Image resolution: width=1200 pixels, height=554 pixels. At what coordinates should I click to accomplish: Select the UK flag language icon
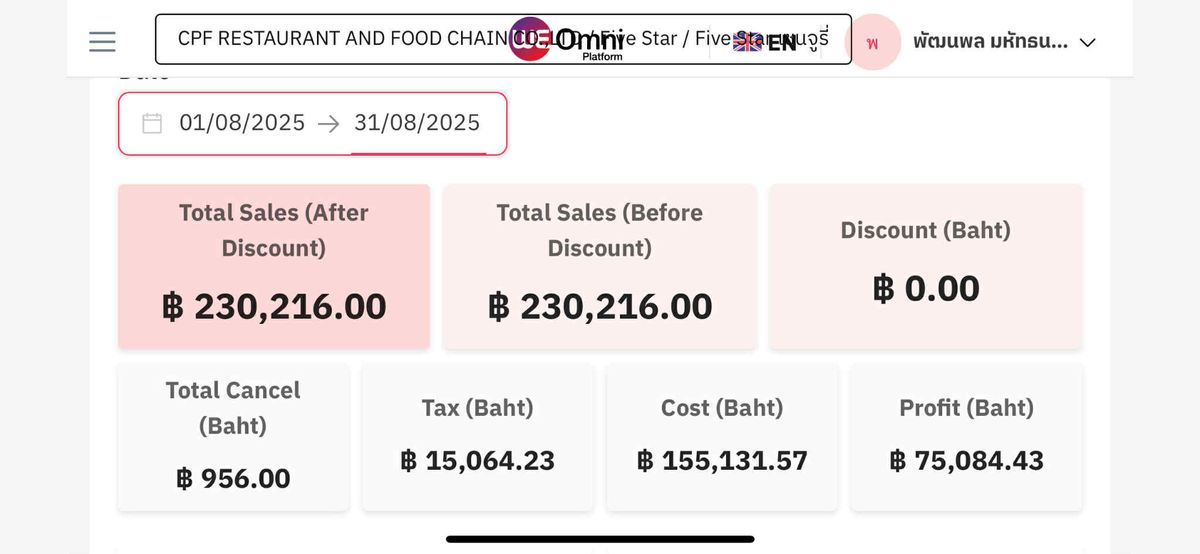[x=747, y=42]
